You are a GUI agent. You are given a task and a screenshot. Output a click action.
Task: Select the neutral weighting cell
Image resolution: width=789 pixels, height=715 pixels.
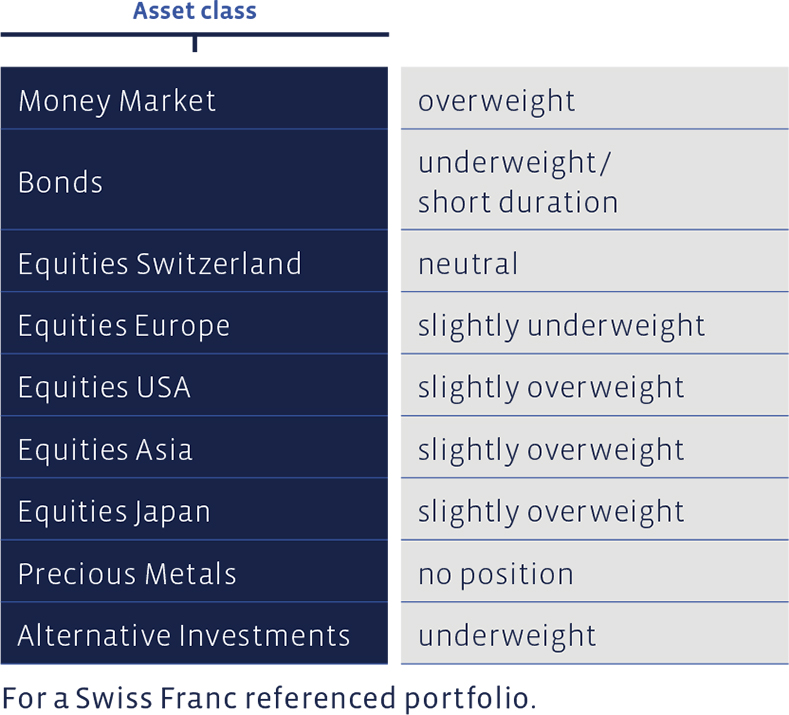595,261
